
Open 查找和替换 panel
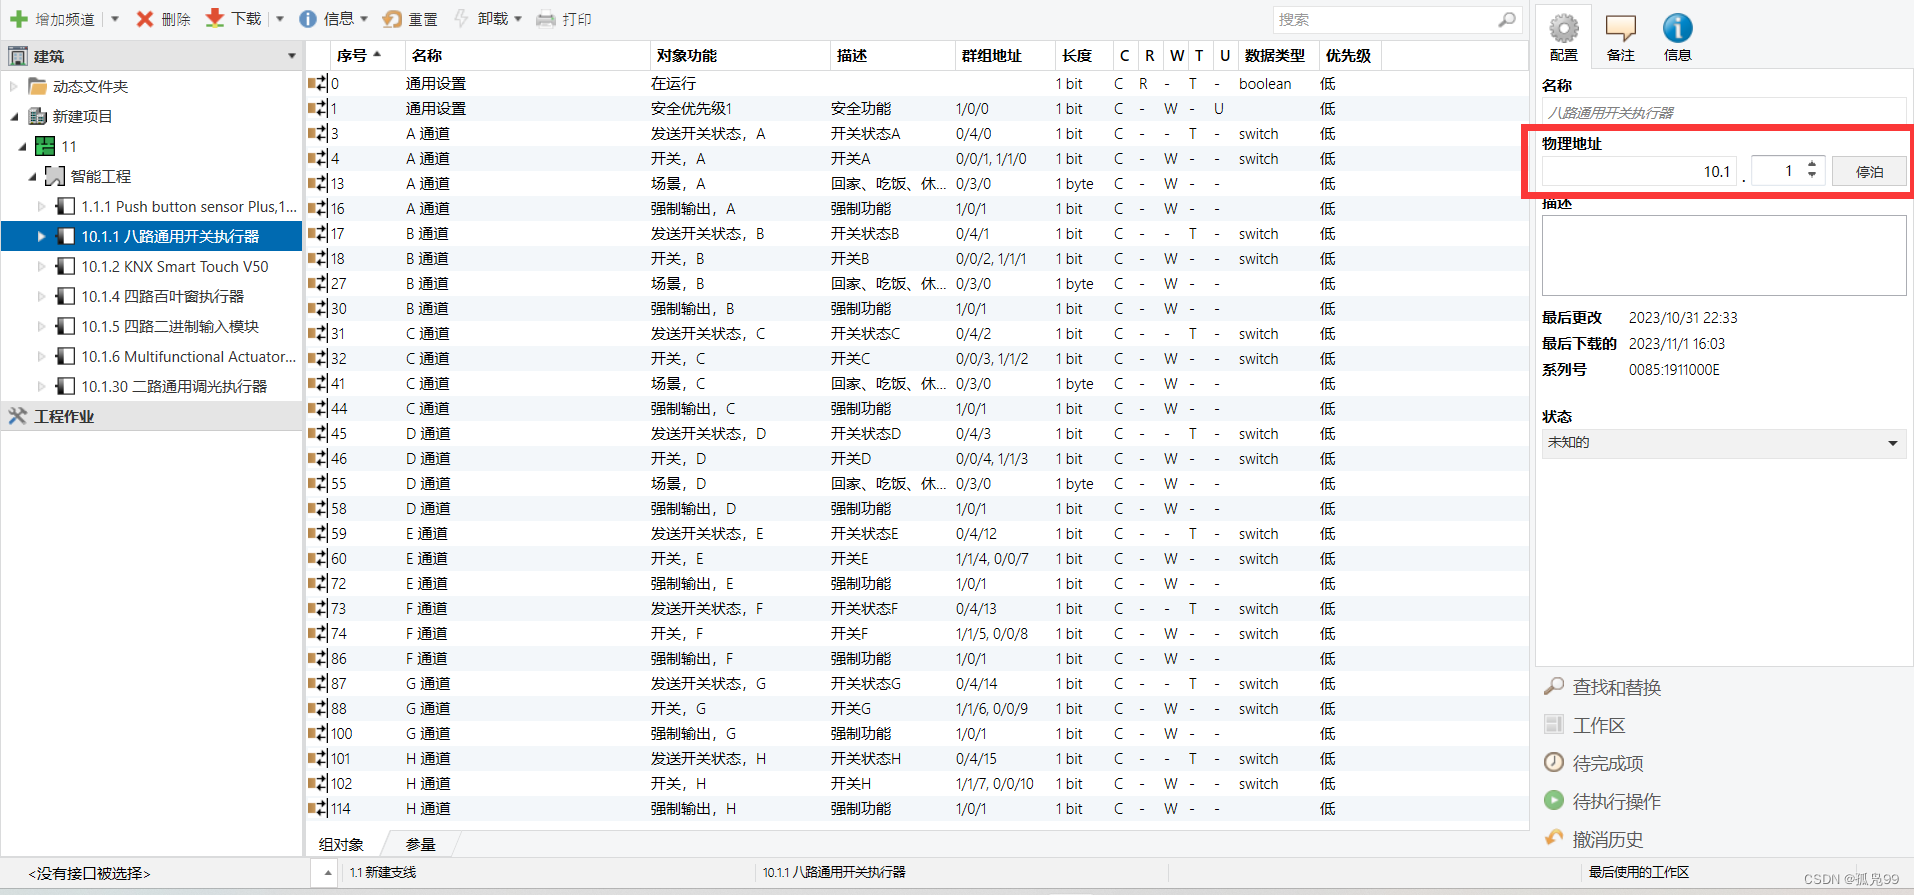(1616, 687)
